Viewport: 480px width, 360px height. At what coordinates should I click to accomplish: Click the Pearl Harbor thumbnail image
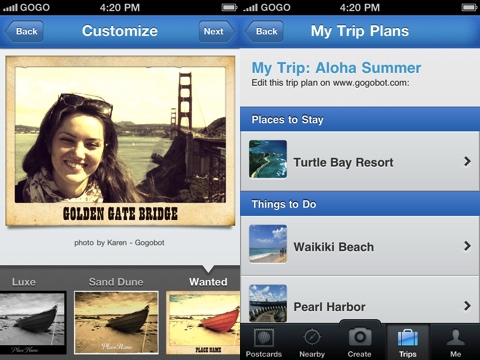pyautogui.click(x=268, y=303)
